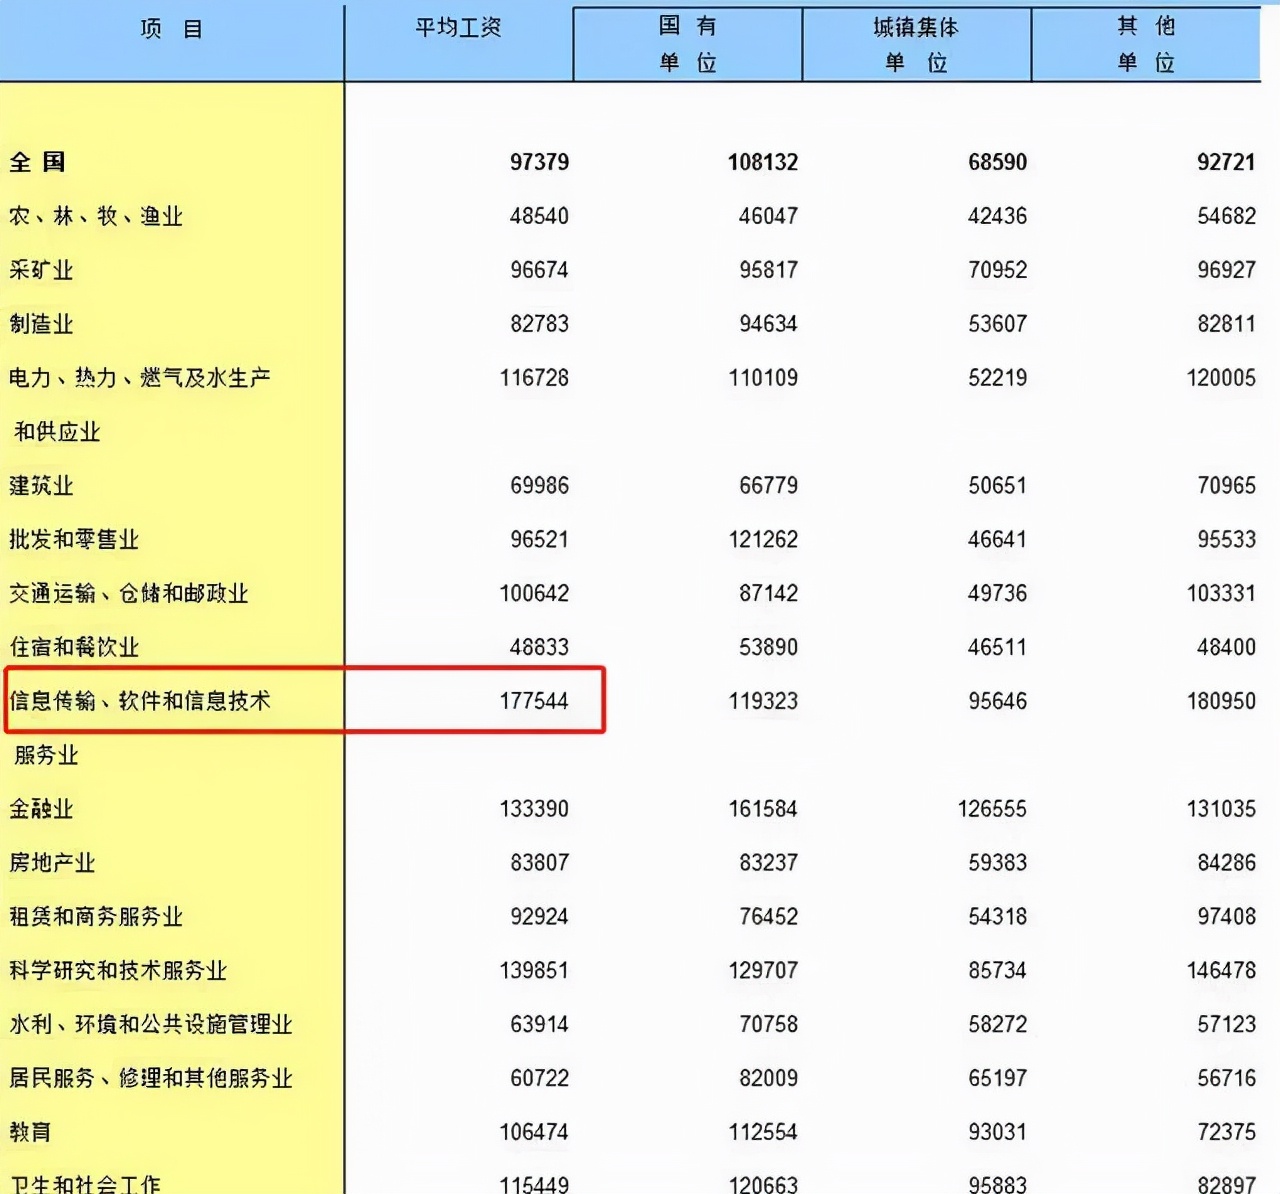Viewport: 1280px width, 1194px height.
Task: Select the 住宿和餐饮业 row label
Action: (70, 647)
